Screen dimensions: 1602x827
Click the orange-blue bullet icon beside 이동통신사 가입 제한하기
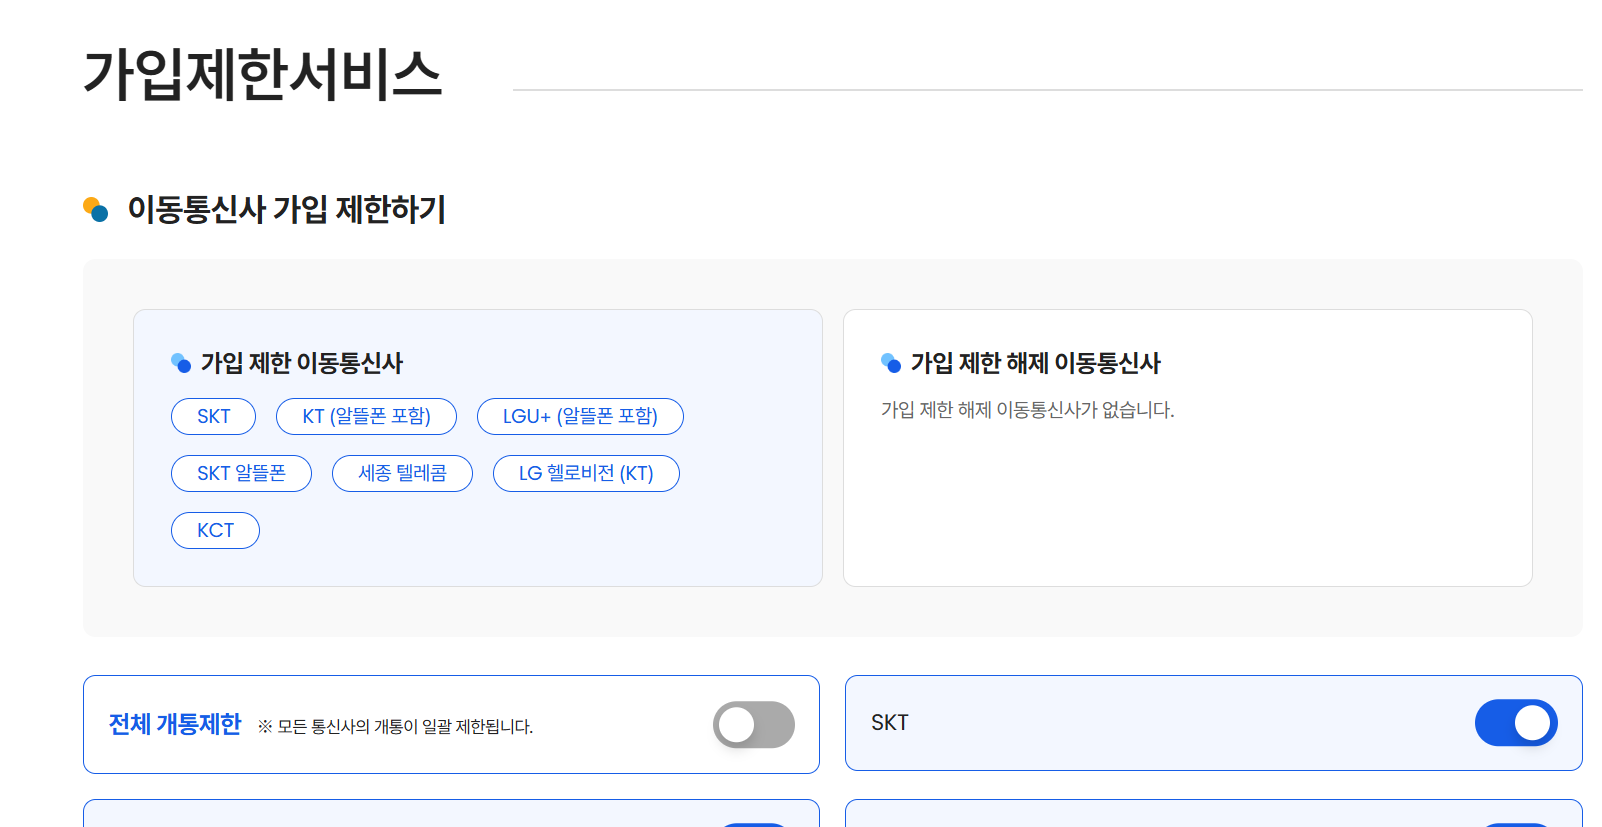coord(95,209)
